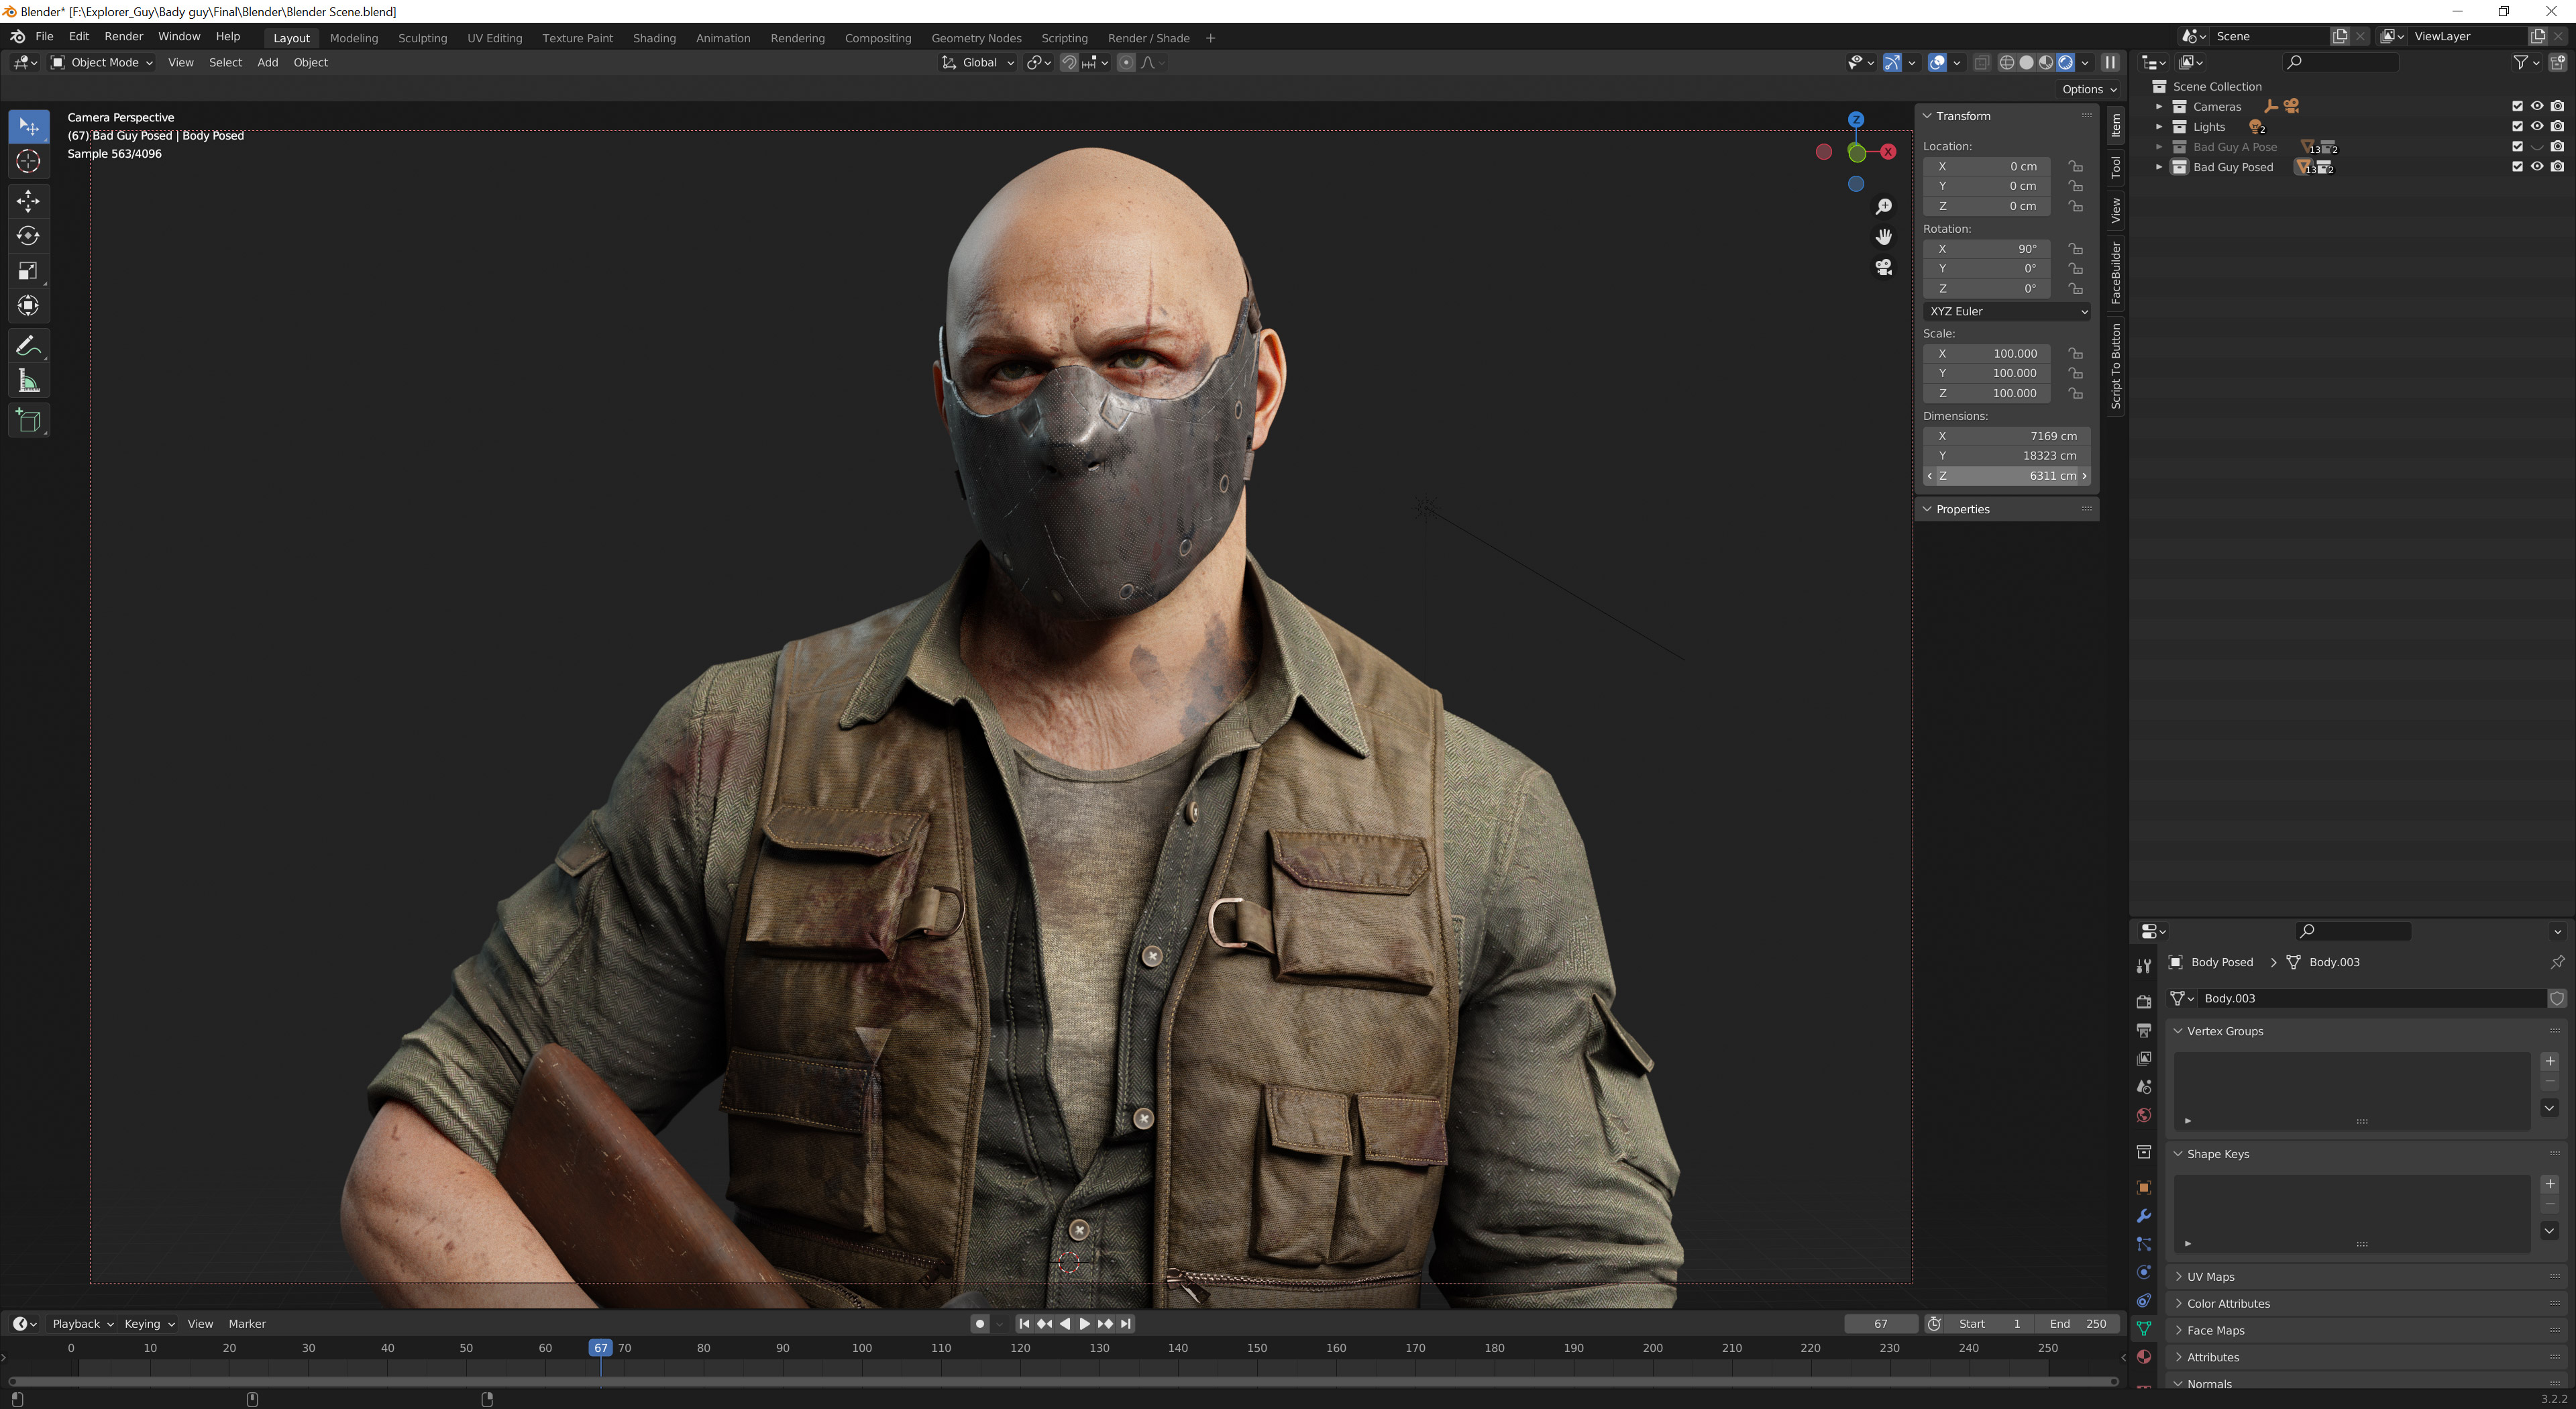Open the Object Mode dropdown
This screenshot has height=1409, width=2576.
point(103,62)
